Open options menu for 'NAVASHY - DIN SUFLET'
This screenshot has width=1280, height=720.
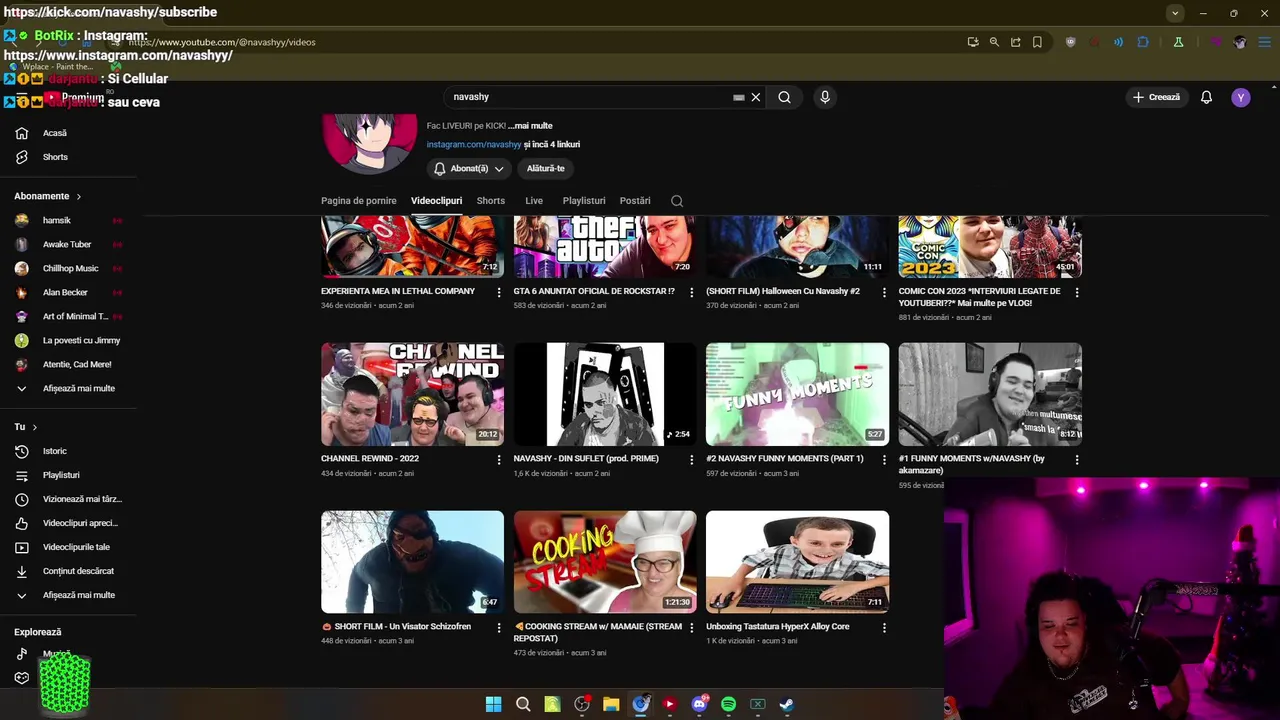pos(691,459)
